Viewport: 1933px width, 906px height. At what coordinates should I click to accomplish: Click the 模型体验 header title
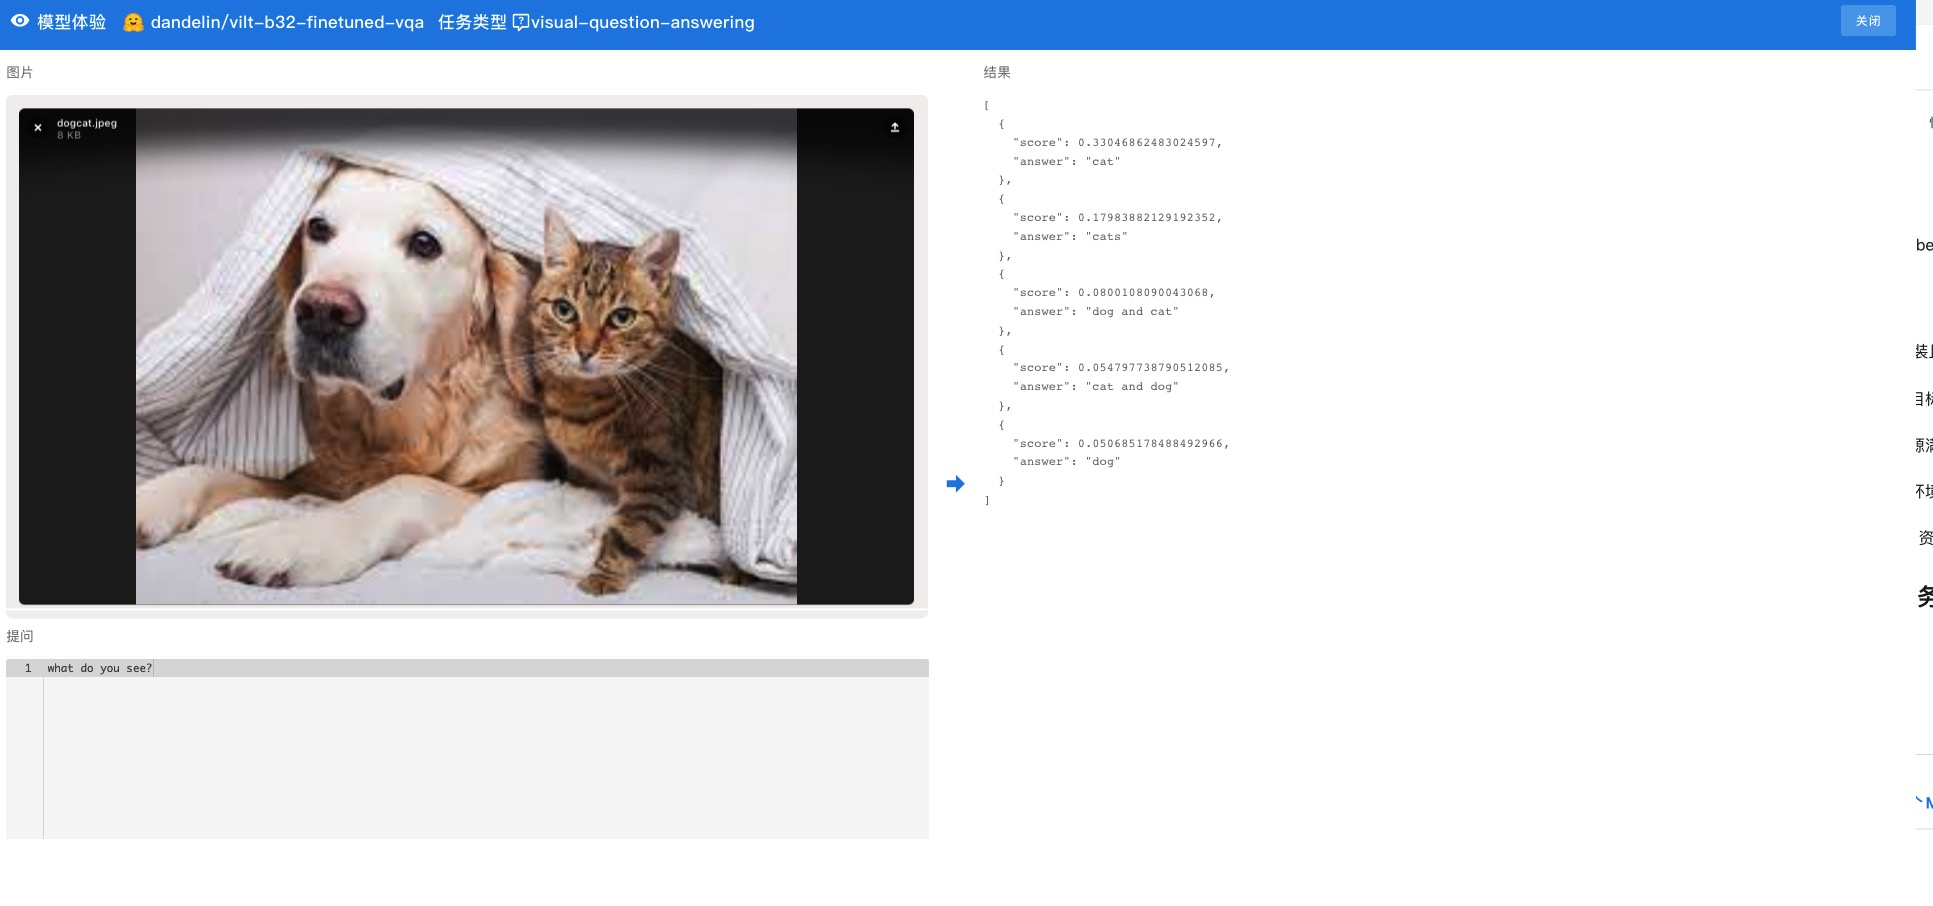pyautogui.click(x=71, y=22)
